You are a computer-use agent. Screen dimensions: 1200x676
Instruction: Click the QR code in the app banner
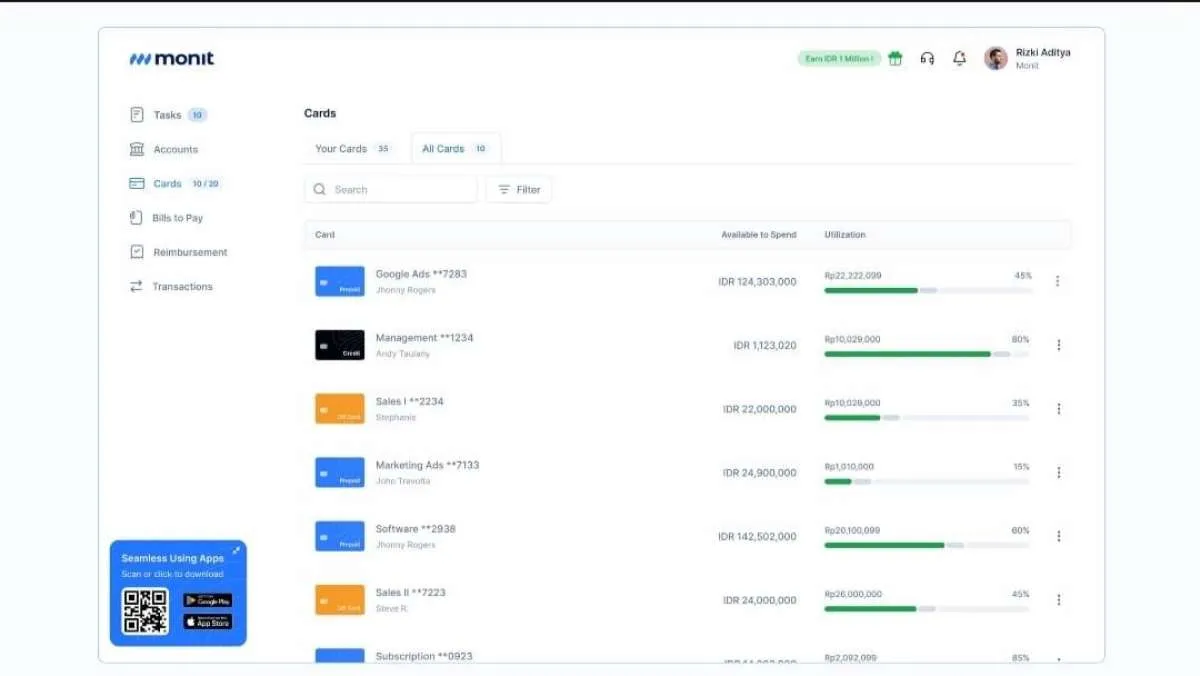click(145, 611)
